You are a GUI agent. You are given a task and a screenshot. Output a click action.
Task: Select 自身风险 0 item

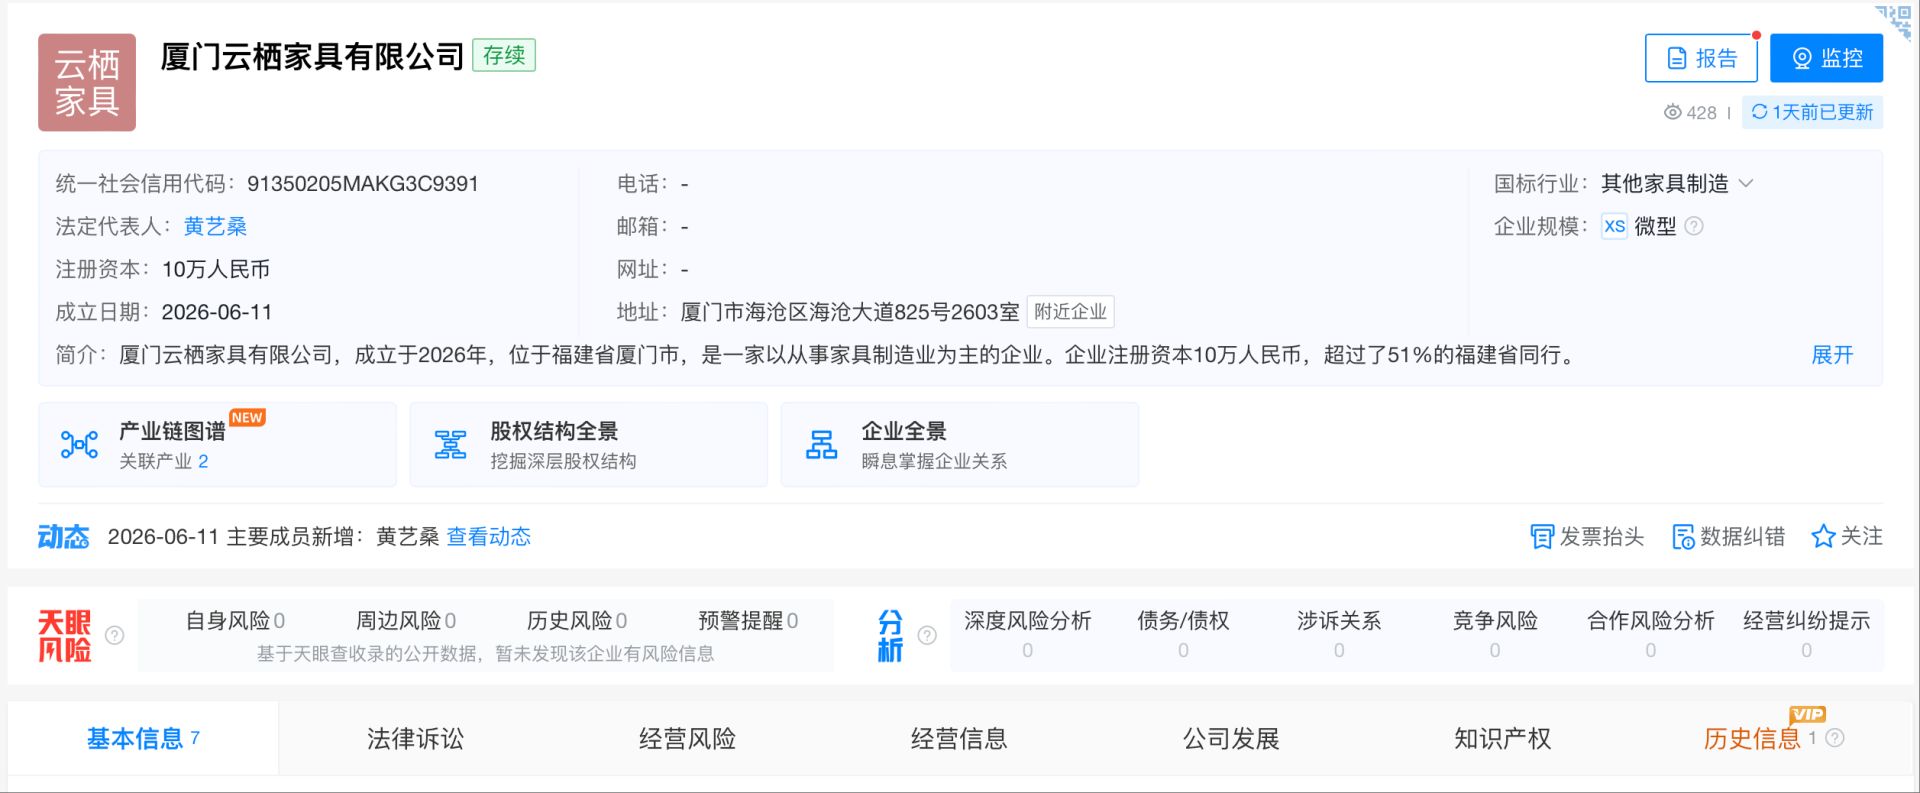coord(235,621)
